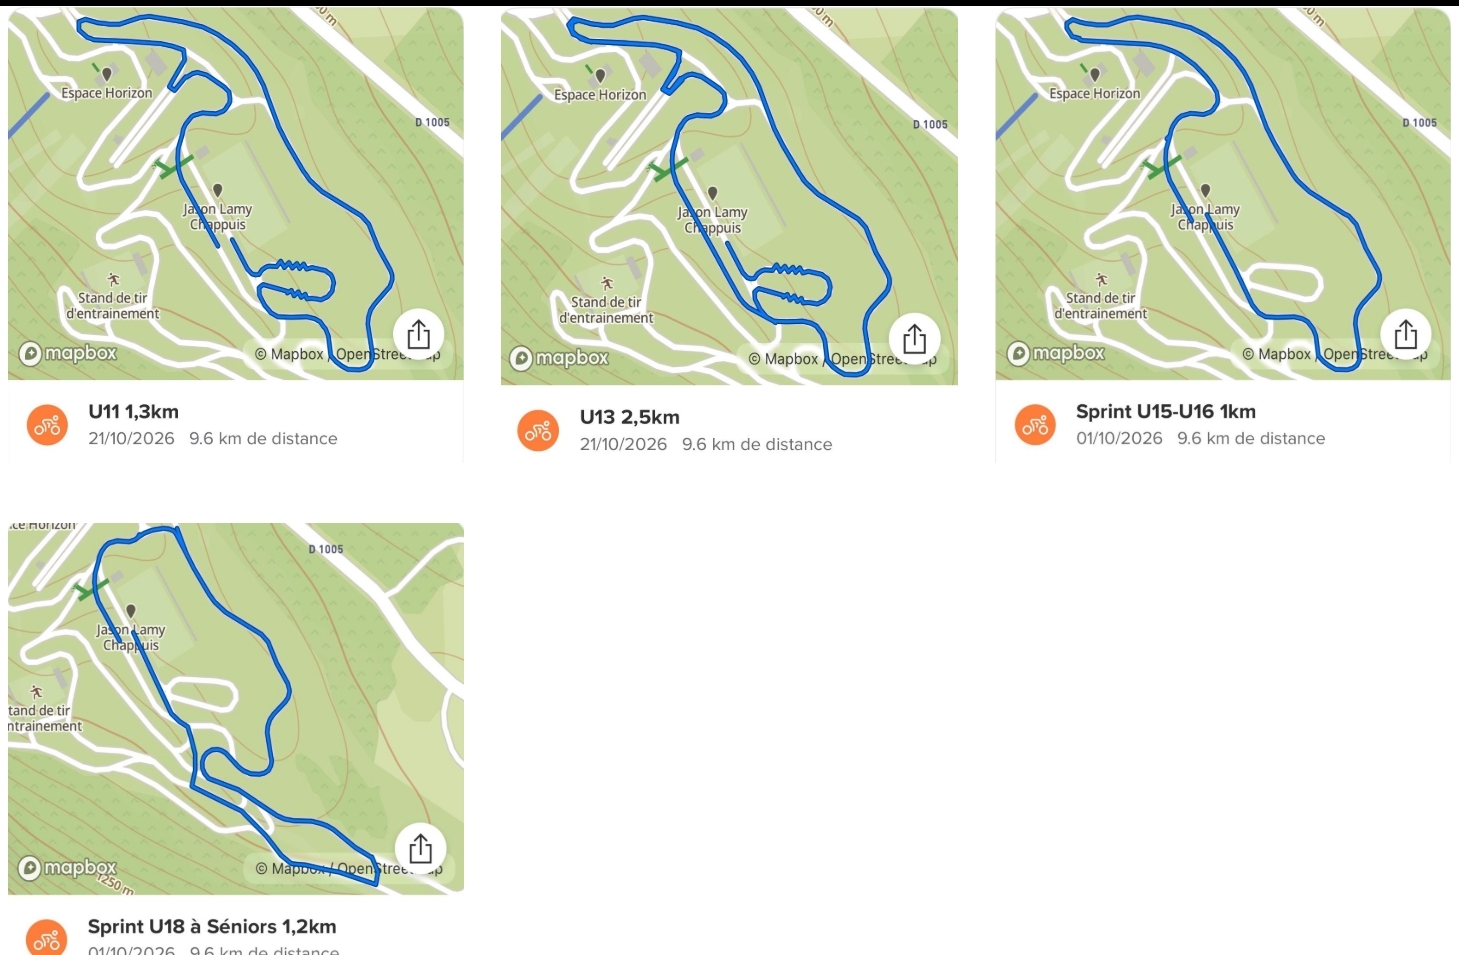Image resolution: width=1459 pixels, height=955 pixels.
Task: Click cycling icon beside U13 2,5km
Action: (538, 431)
